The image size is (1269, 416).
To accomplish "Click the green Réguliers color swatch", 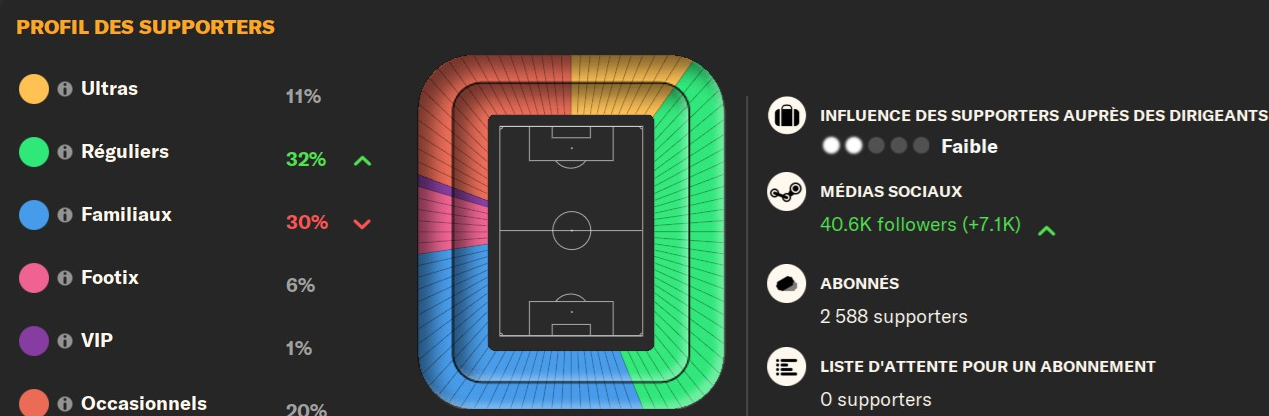I will coord(34,152).
